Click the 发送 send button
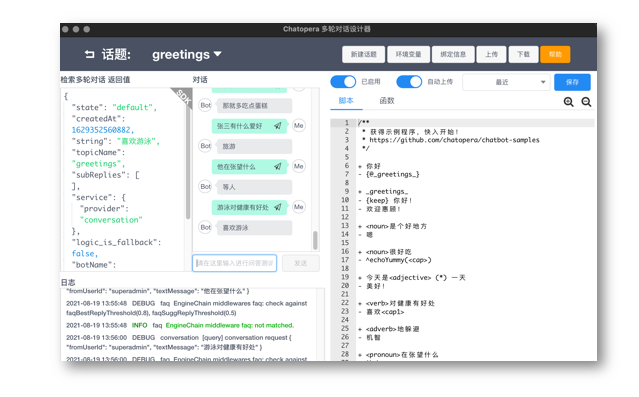Viewport: 639px width, 397px height. [301, 263]
